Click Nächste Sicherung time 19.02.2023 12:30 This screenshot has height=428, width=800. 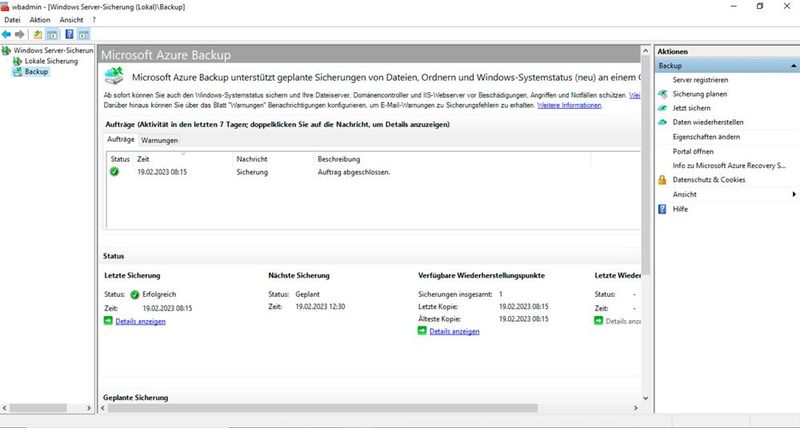320,307
